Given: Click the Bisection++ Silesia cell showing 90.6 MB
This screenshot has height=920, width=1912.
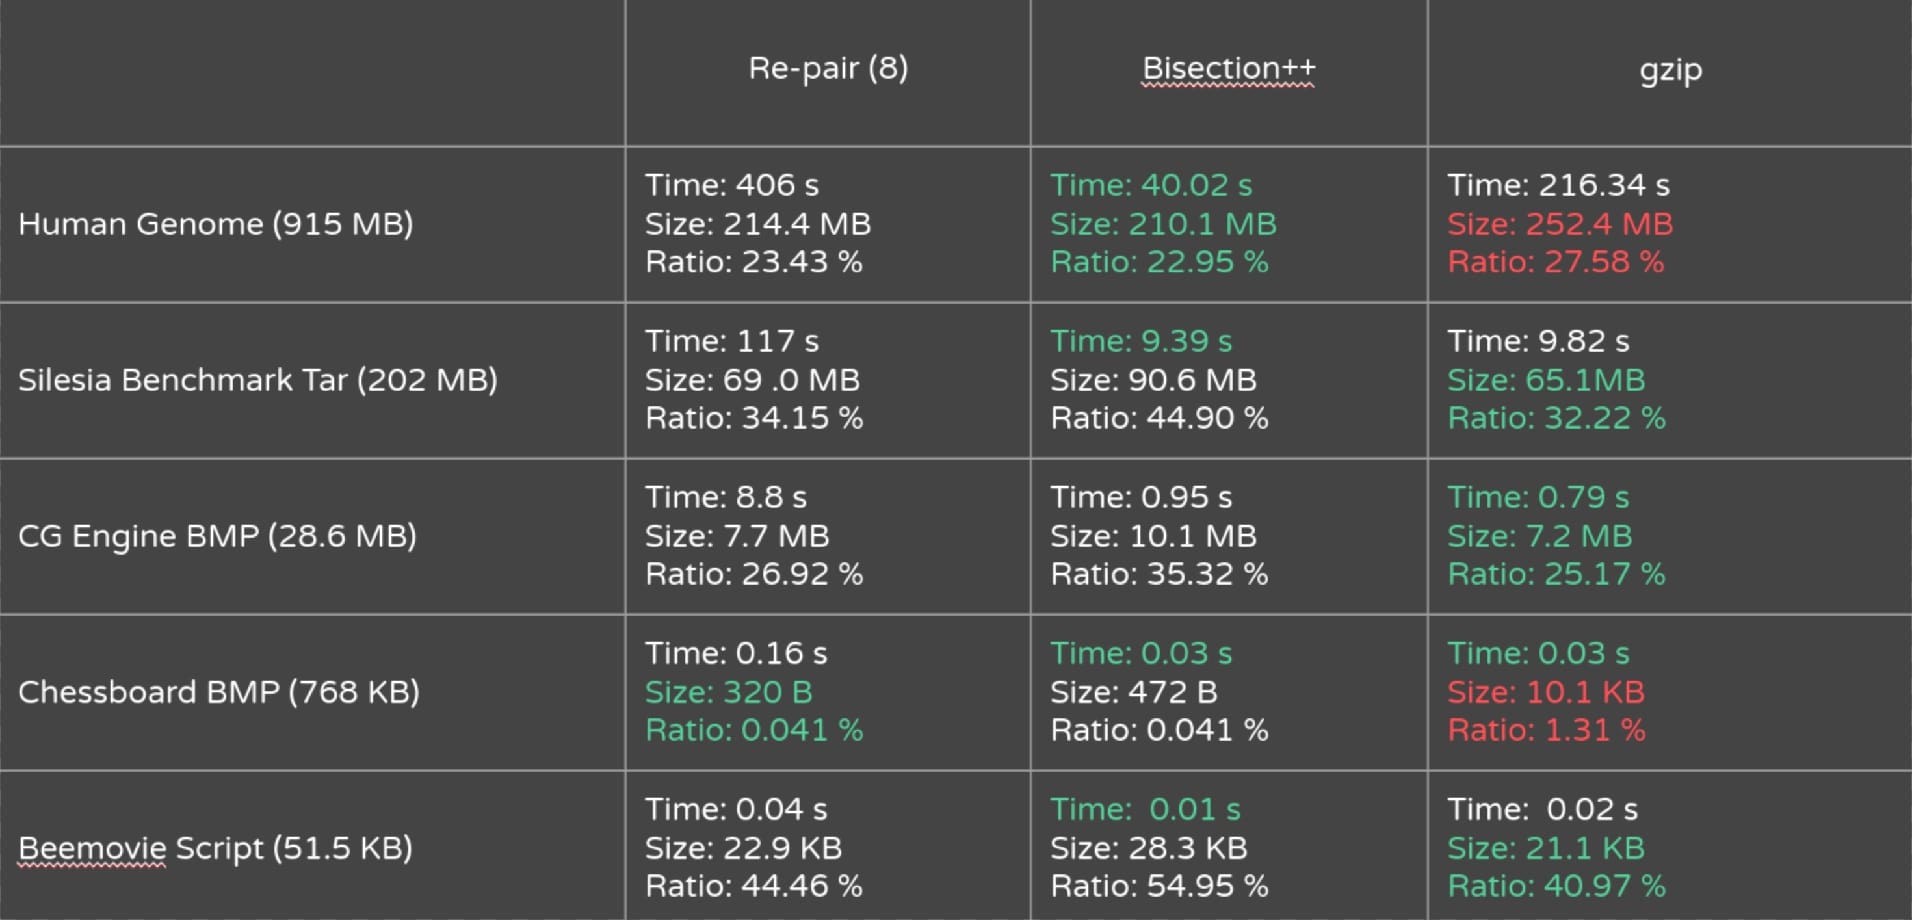Looking at the screenshot, I should (x=1229, y=380).
